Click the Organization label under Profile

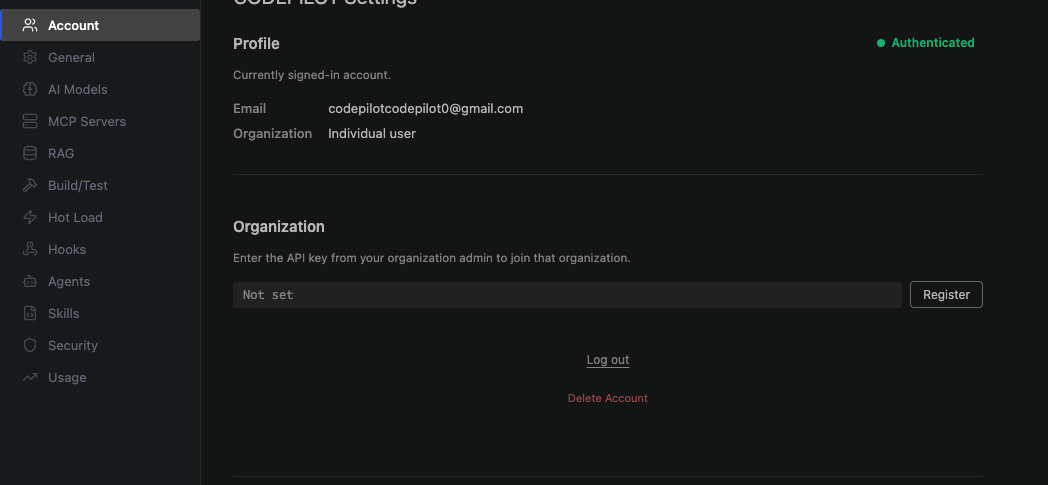pyautogui.click(x=273, y=134)
